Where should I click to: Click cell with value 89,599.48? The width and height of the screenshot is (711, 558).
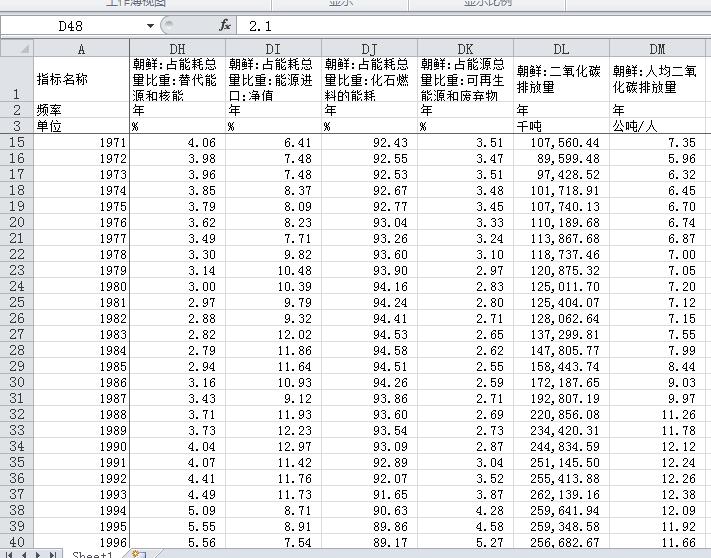(561, 158)
